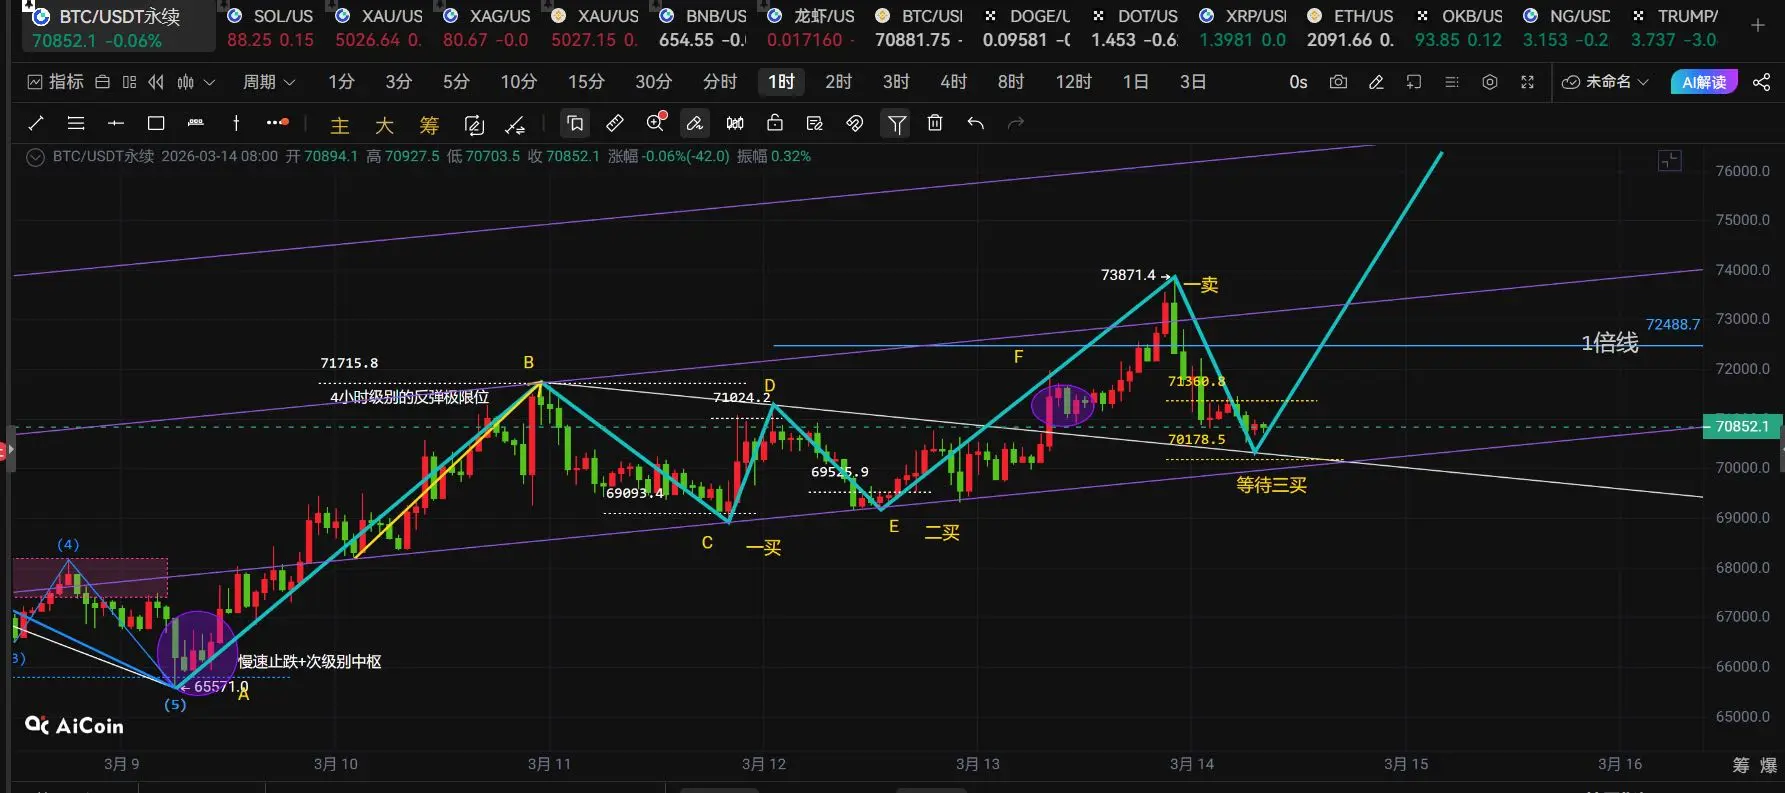Click the note-edit icon in drawing toolbar
1785x793 pixels.
(815, 123)
